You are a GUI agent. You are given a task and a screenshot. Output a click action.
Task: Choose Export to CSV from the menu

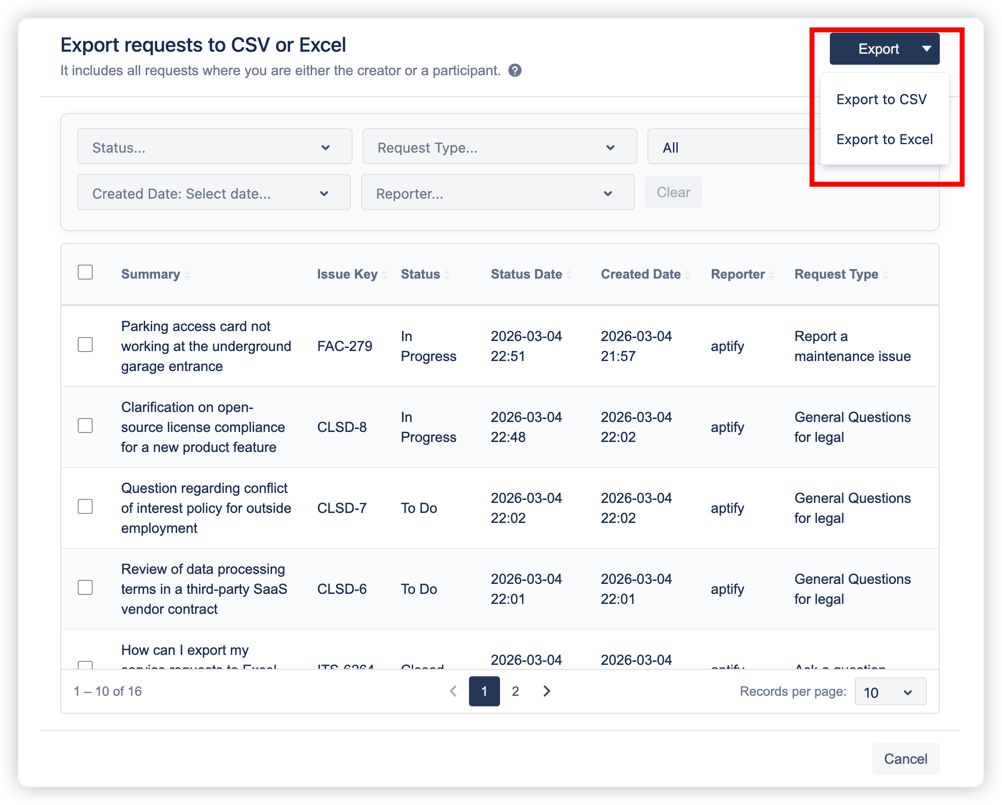pos(882,99)
